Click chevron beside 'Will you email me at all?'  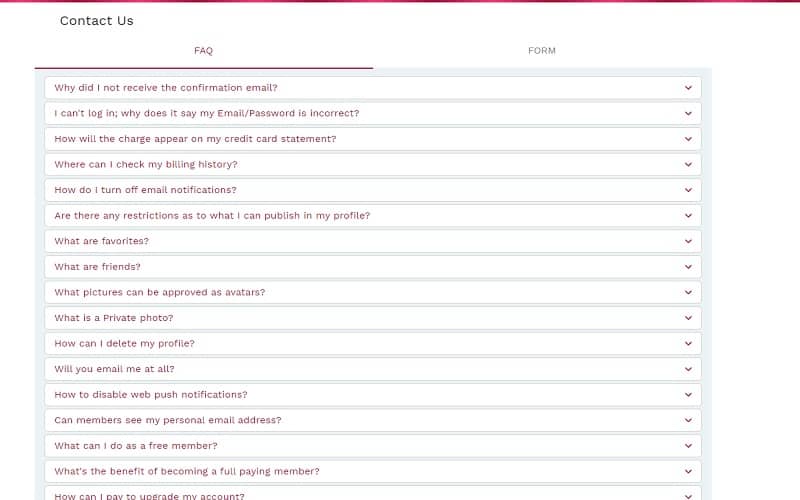pos(688,369)
